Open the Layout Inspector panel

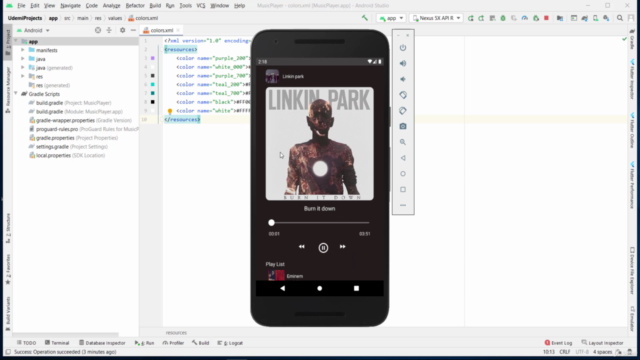602,343
